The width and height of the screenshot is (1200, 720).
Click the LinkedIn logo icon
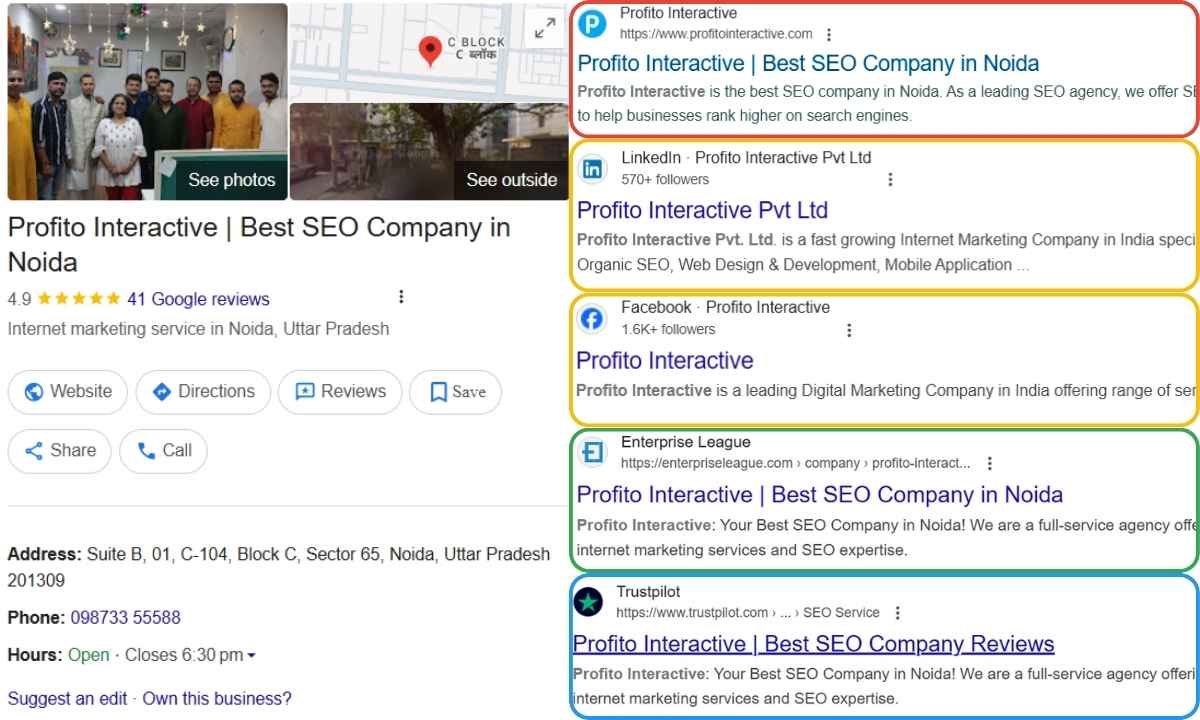[592, 169]
